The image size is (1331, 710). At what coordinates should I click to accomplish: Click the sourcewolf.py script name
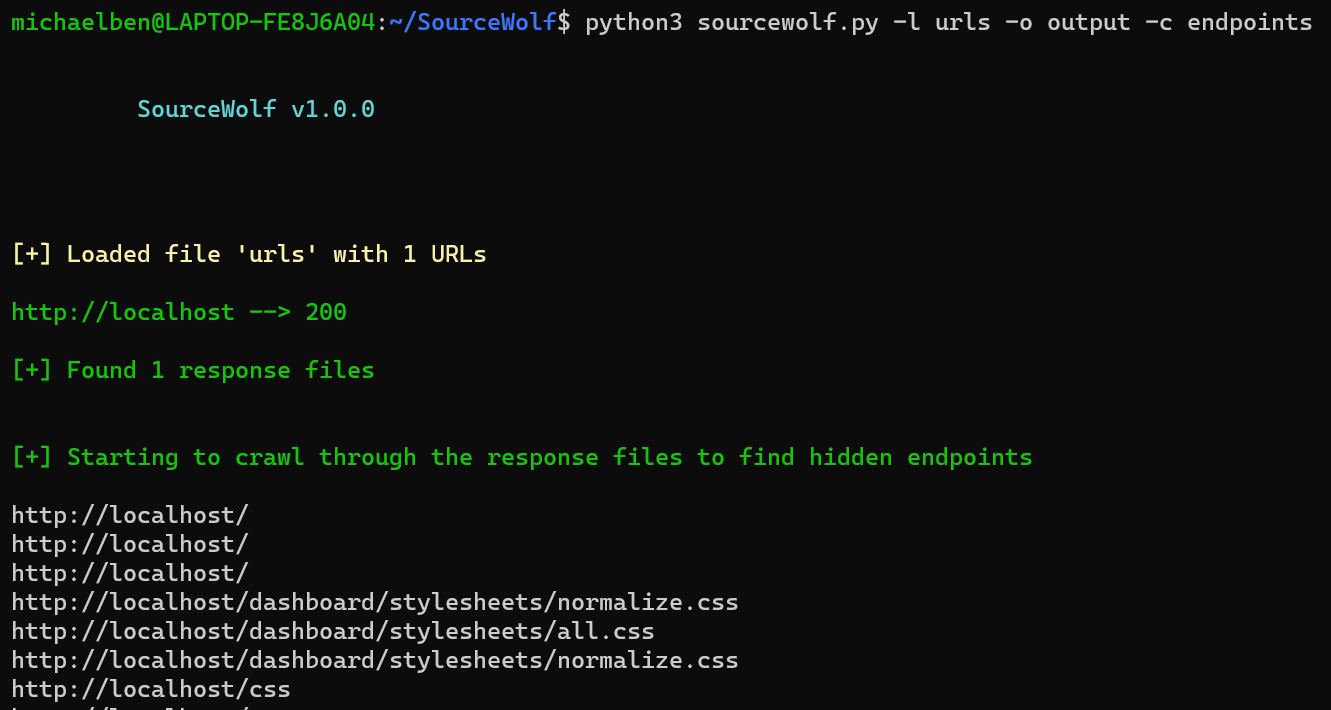[788, 22]
